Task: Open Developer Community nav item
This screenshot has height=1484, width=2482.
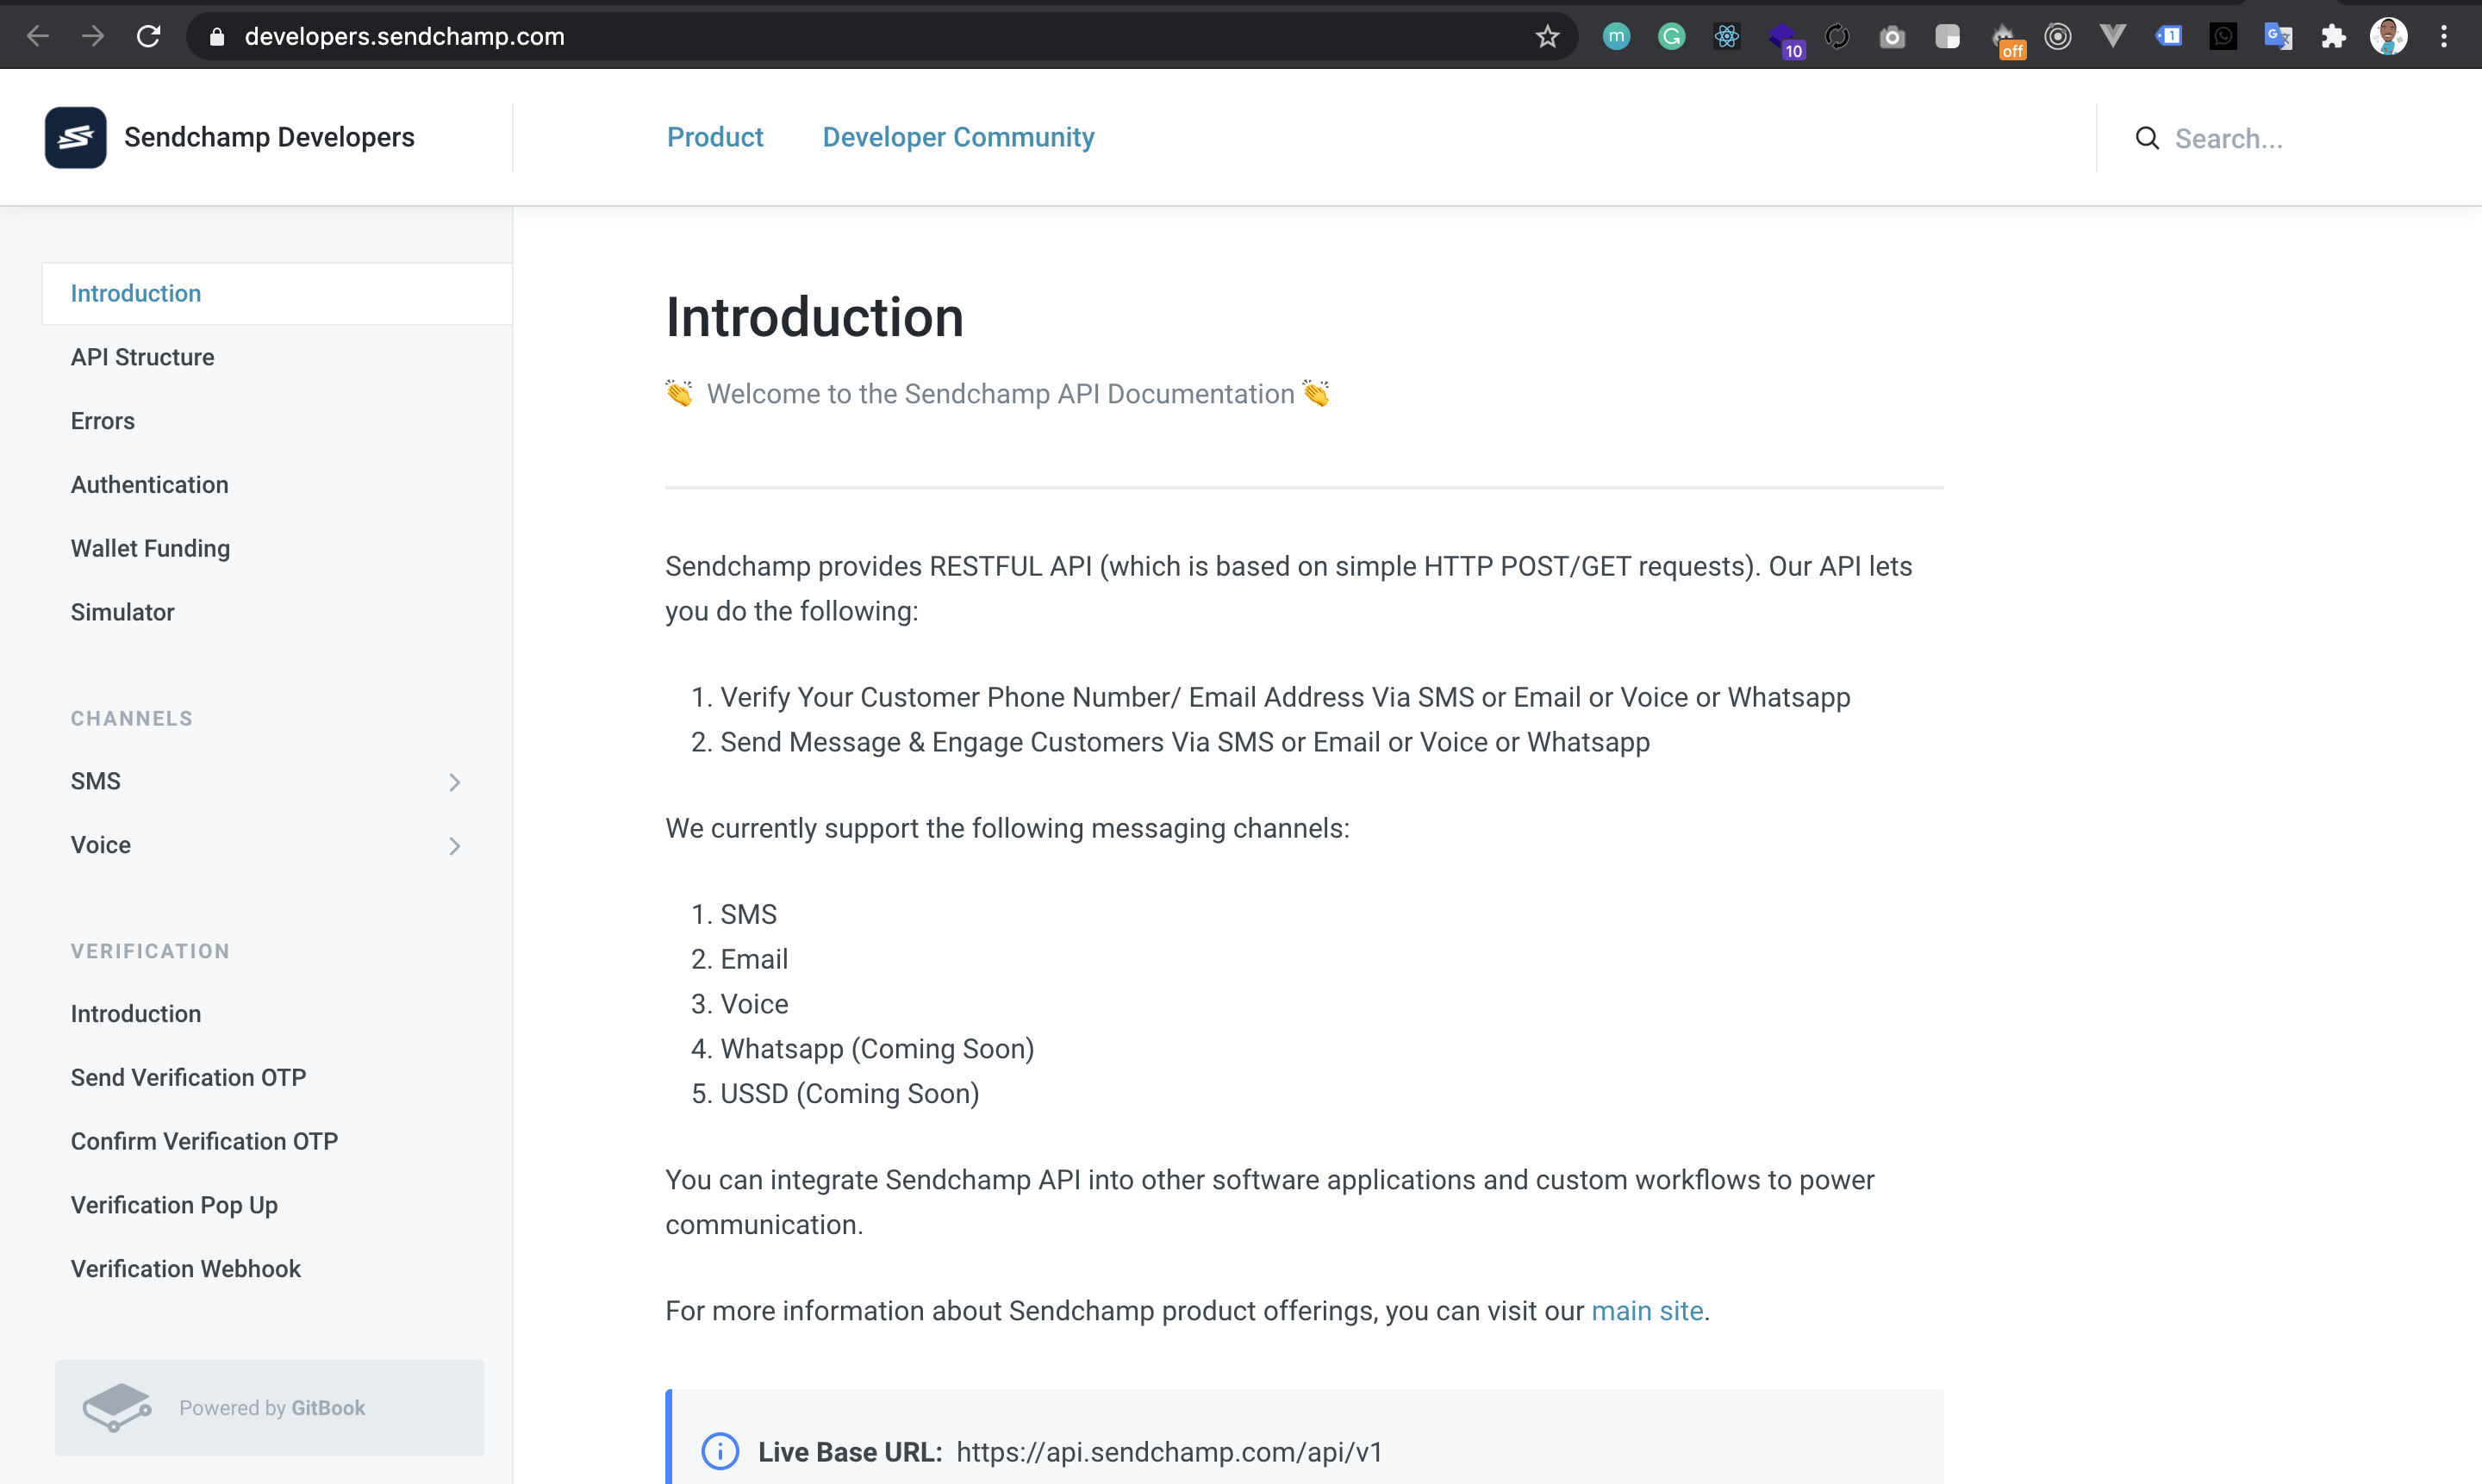Action: [x=957, y=137]
